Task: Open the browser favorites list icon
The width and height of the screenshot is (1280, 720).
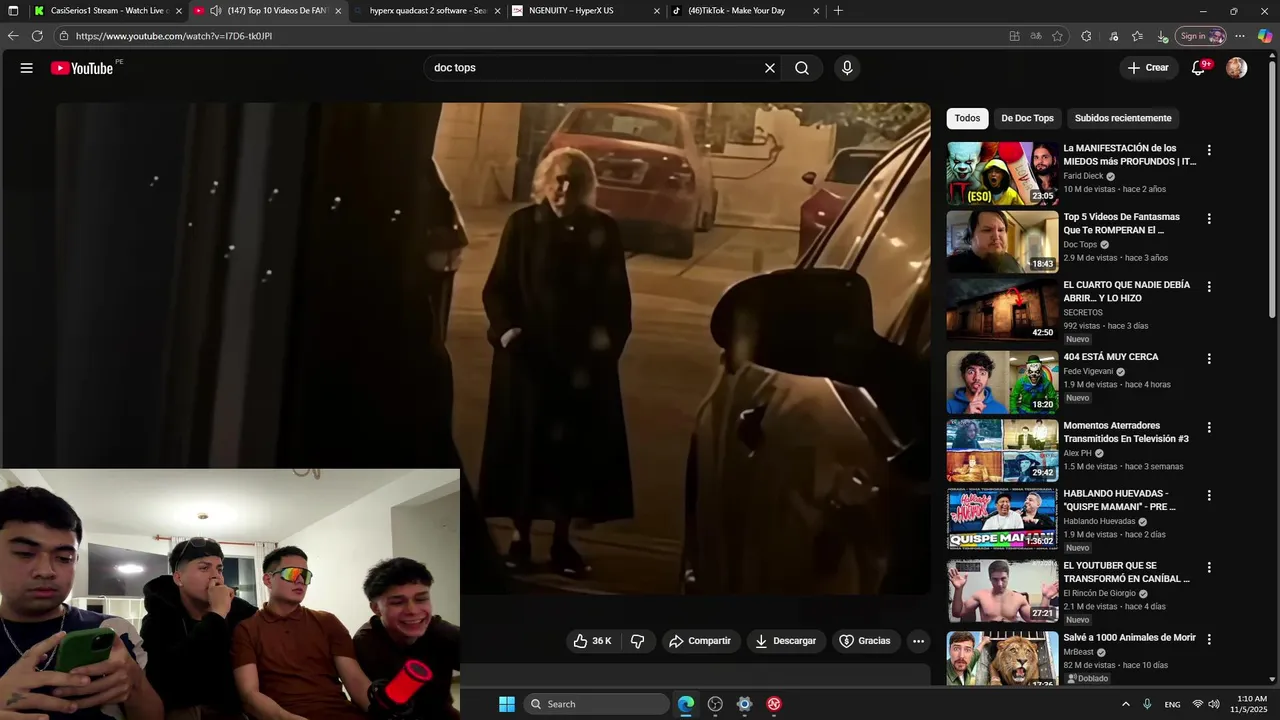Action: pyautogui.click(x=1137, y=36)
